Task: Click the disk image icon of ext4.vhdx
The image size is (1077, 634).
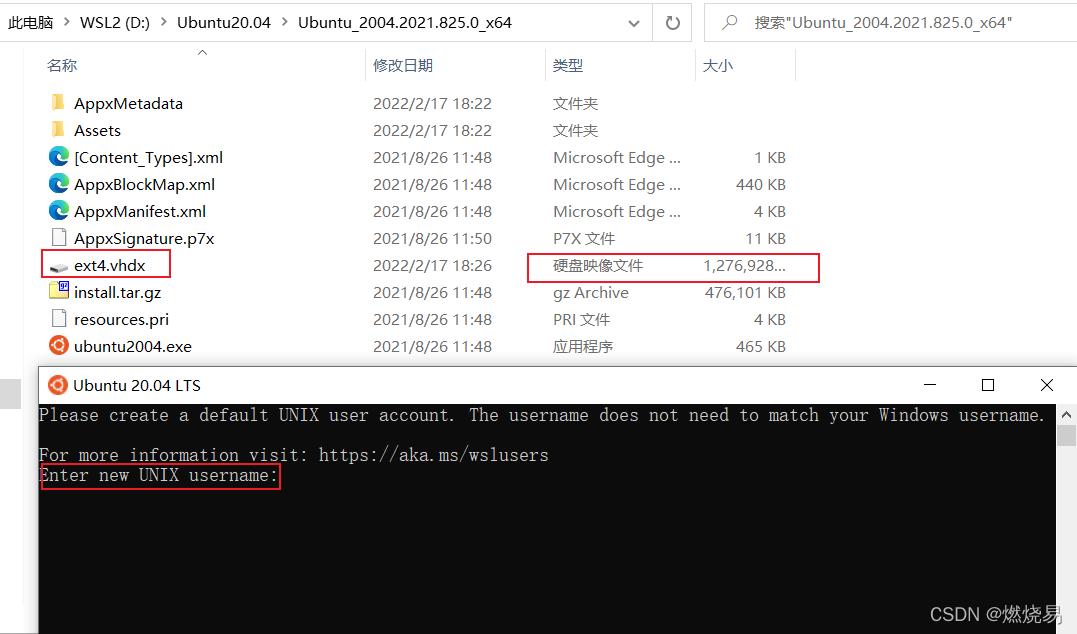Action: click(x=59, y=267)
